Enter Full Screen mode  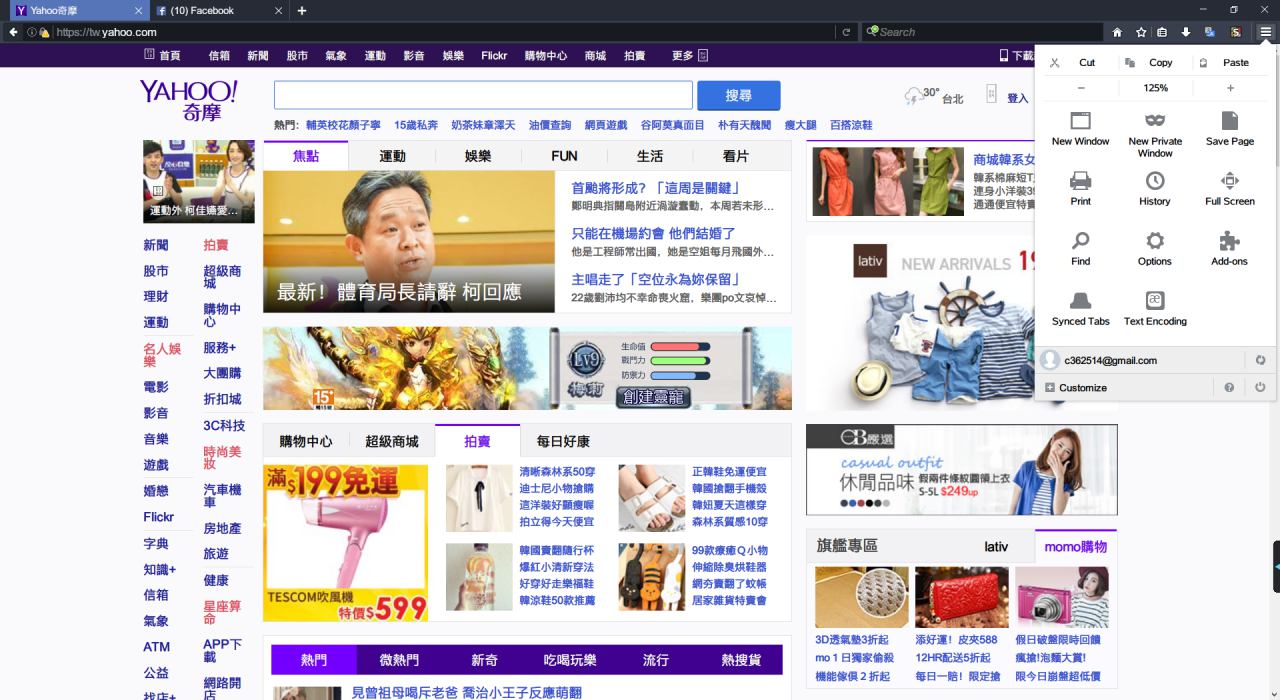[x=1230, y=188]
